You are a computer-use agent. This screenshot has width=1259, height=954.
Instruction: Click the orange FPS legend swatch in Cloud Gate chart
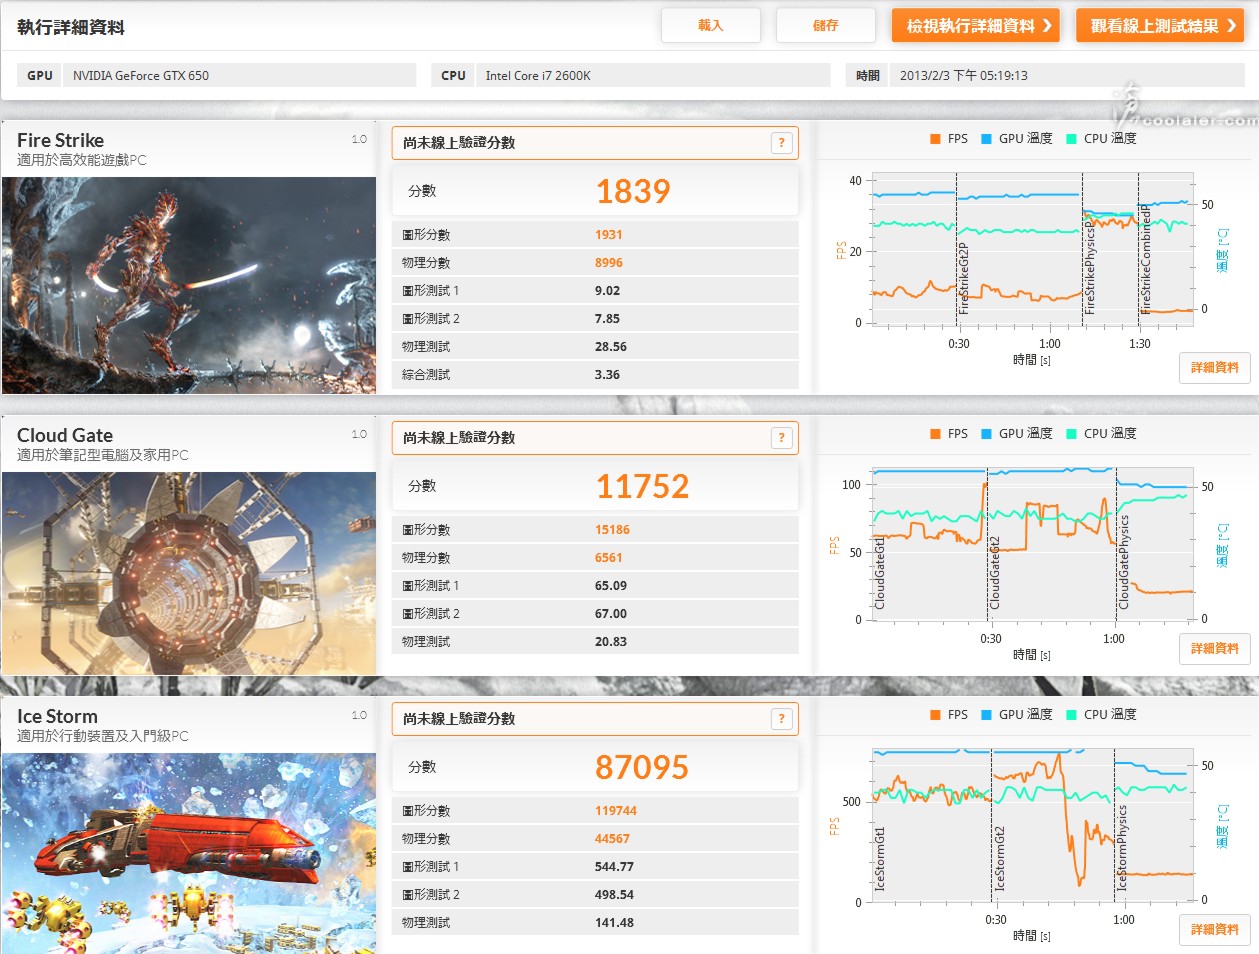click(x=935, y=434)
